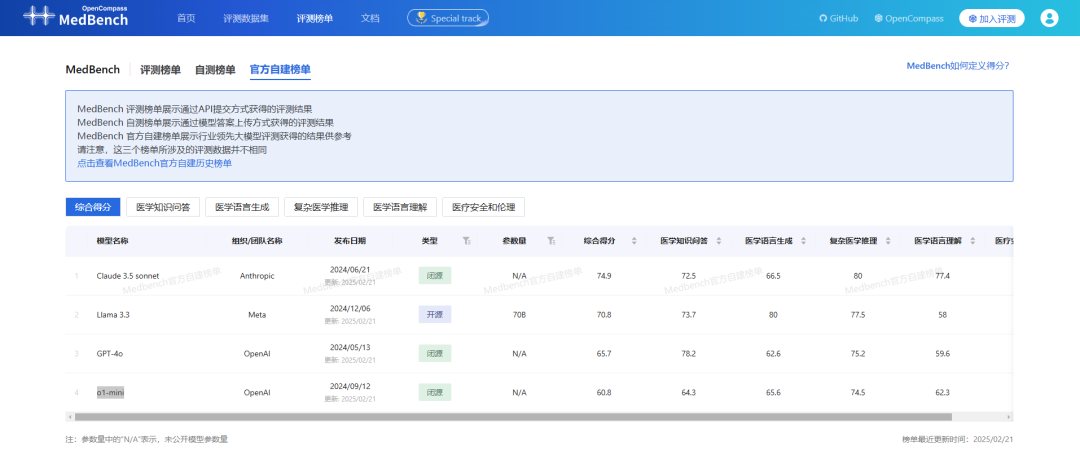The width and height of the screenshot is (1080, 468).
Task: Open the user avatar profile icon
Action: (x=1049, y=18)
